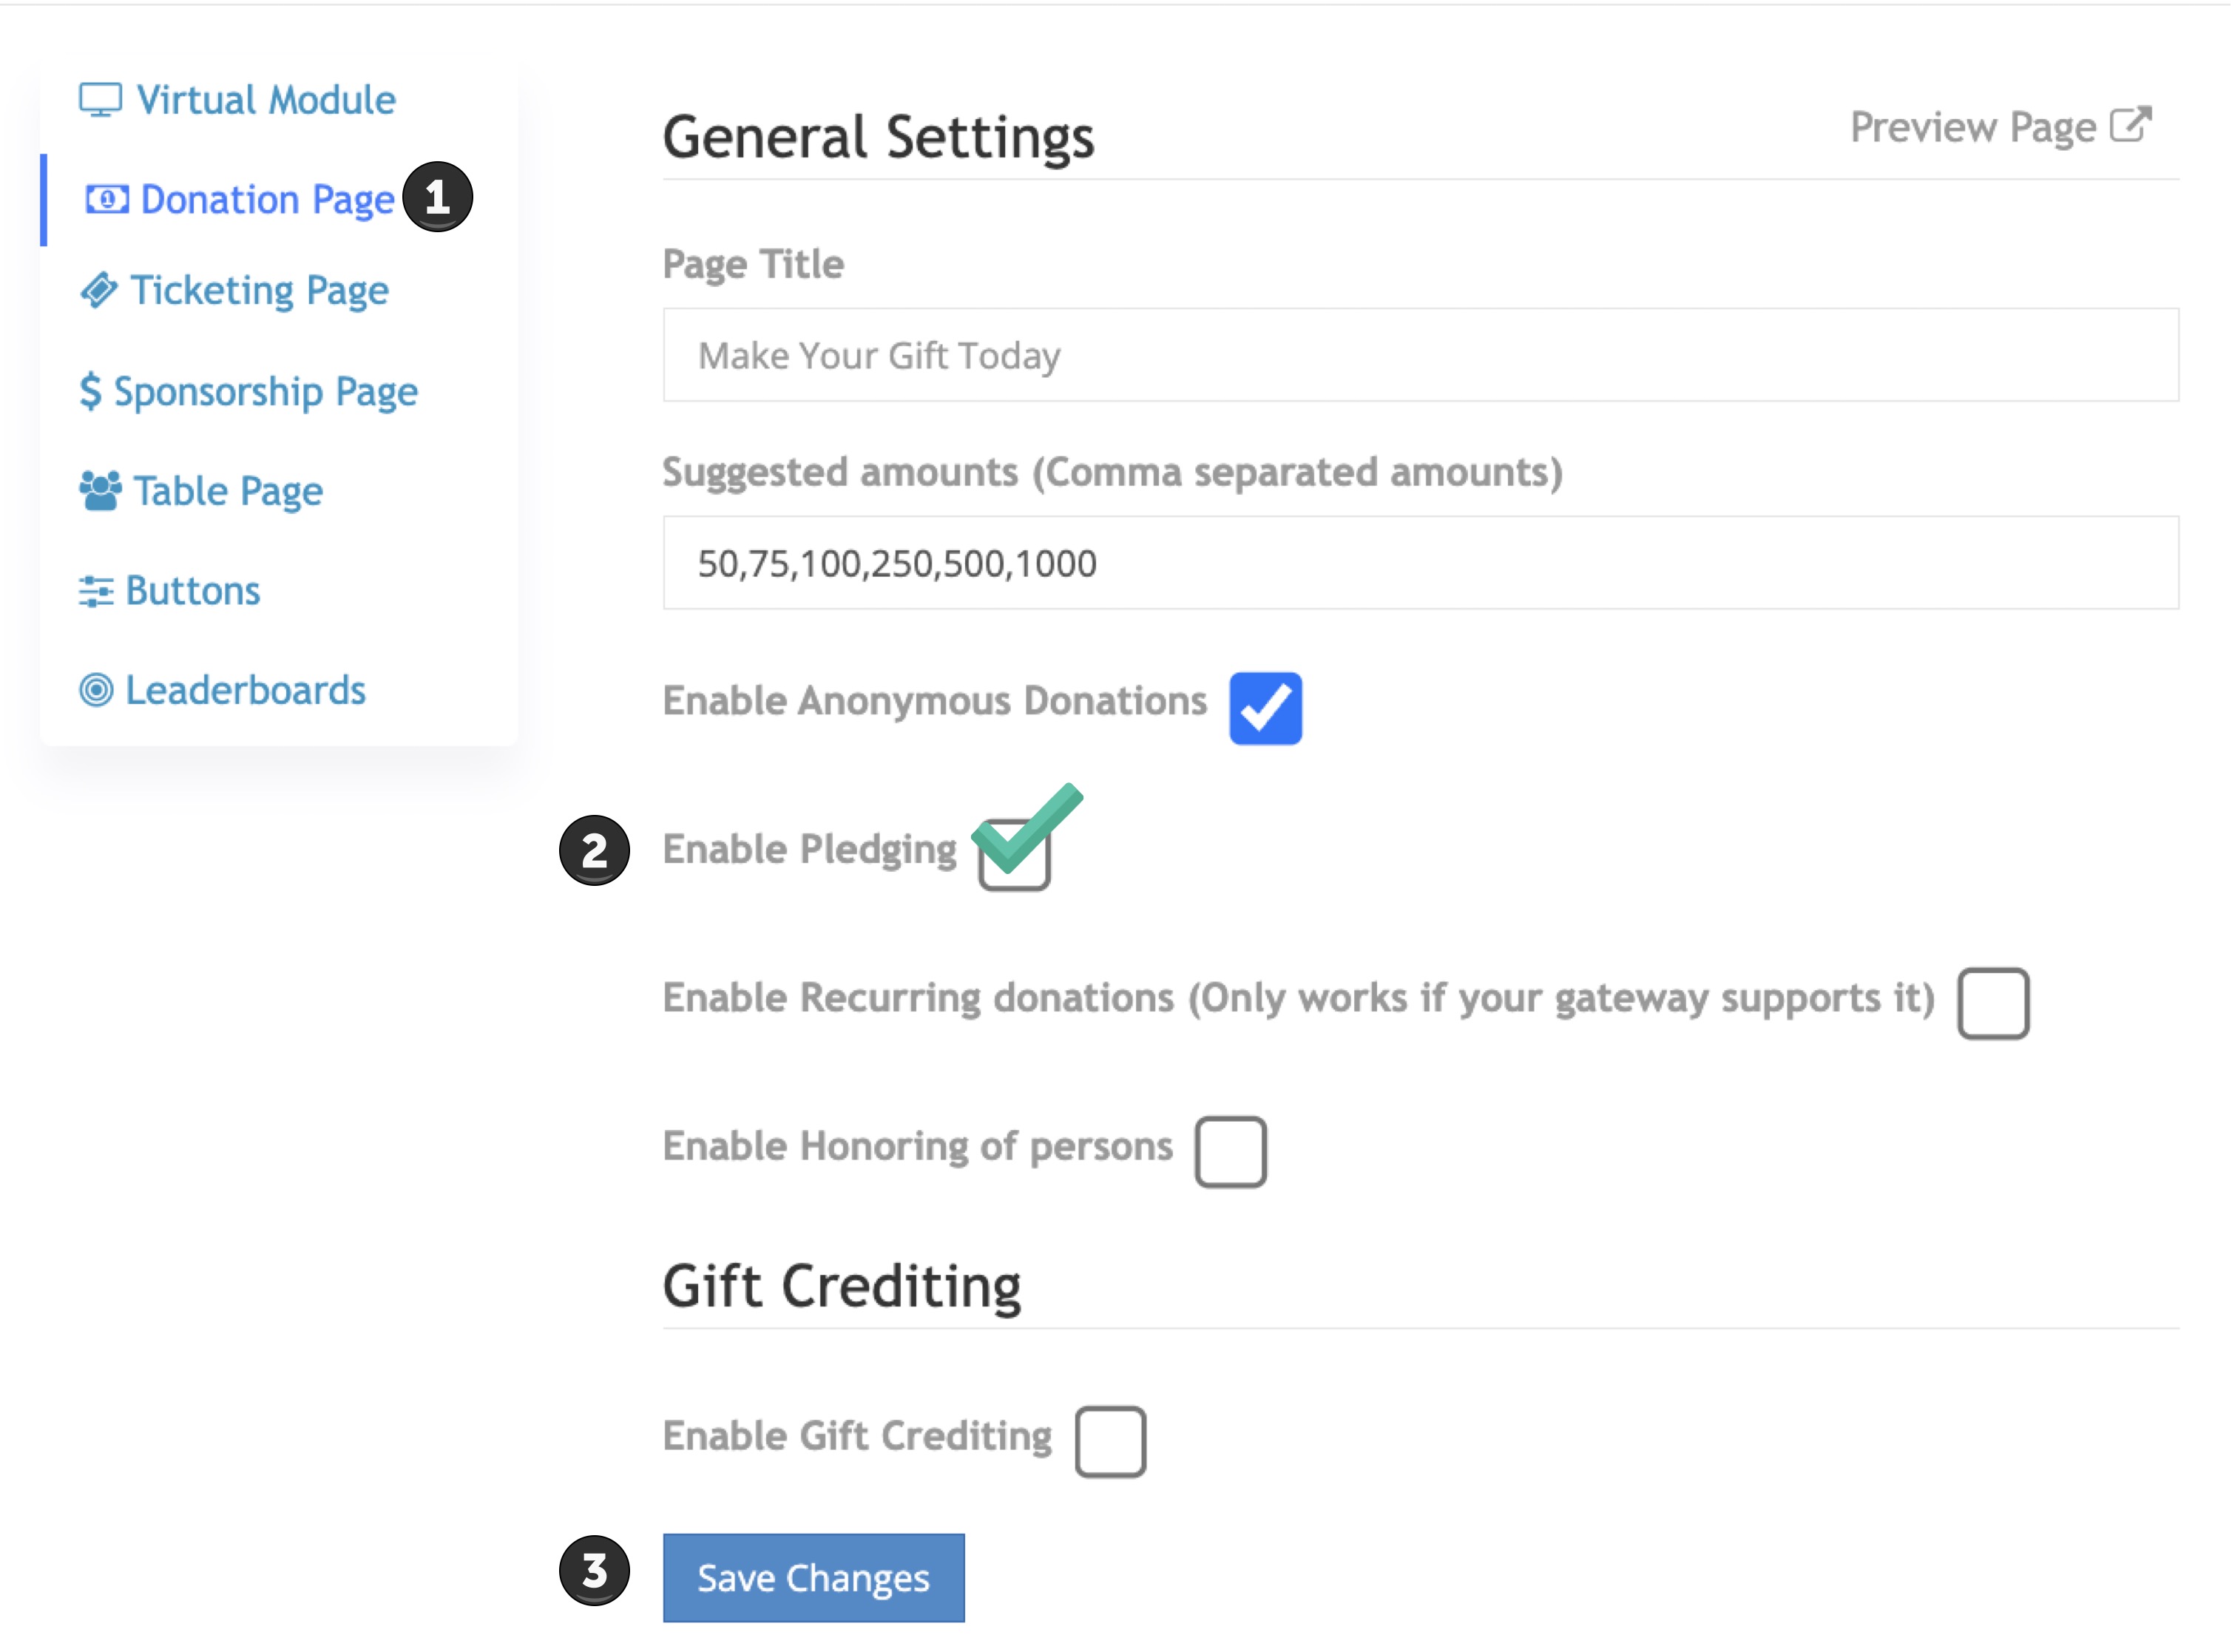2232x1652 pixels.
Task: Click the Virtual Module monitor icon
Action: click(100, 100)
